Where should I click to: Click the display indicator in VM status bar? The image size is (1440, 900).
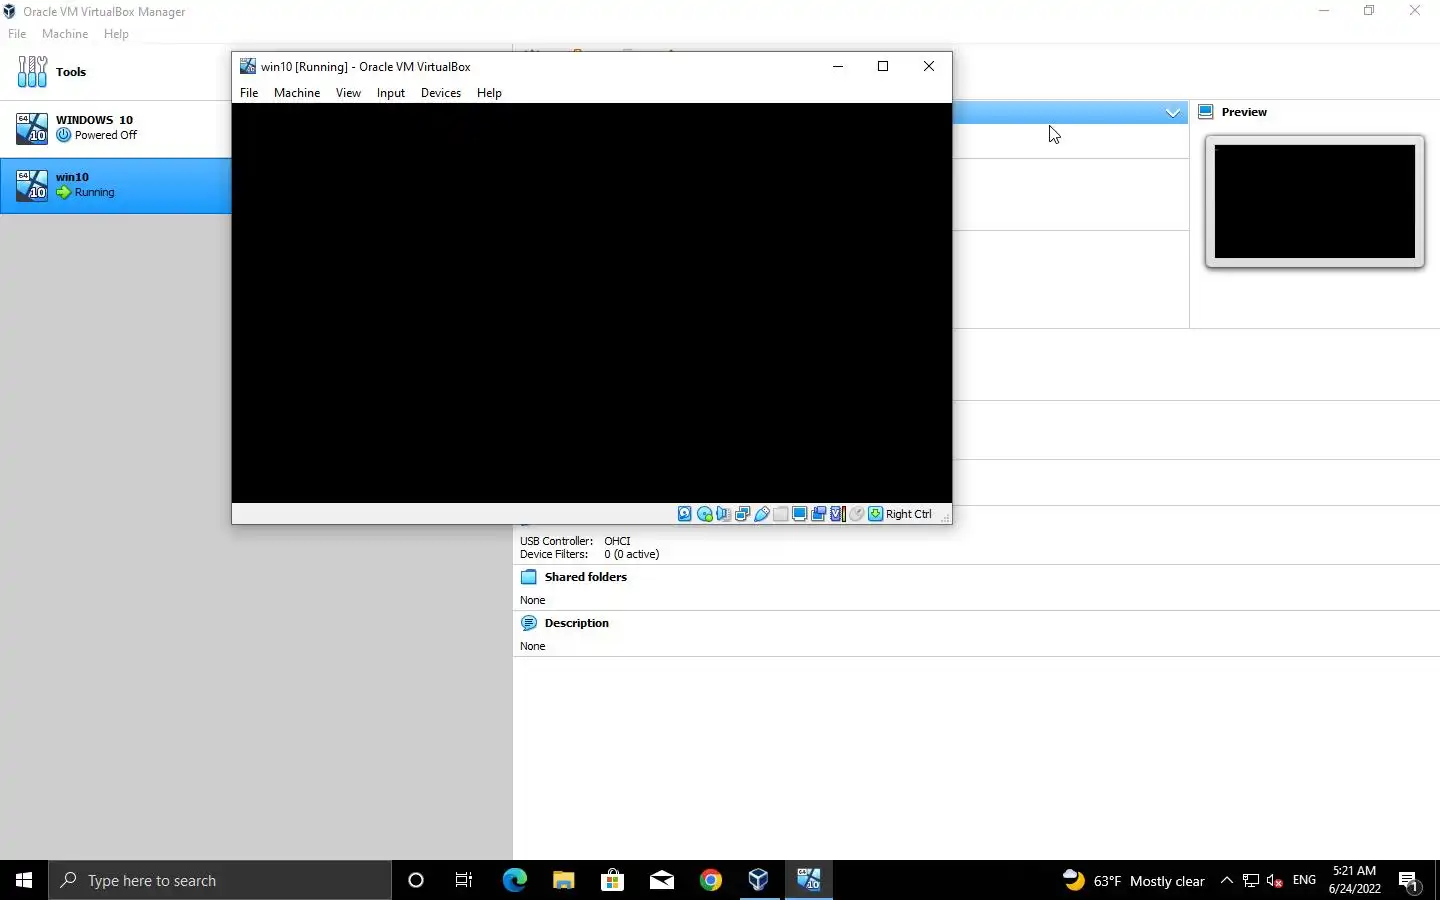pos(800,514)
